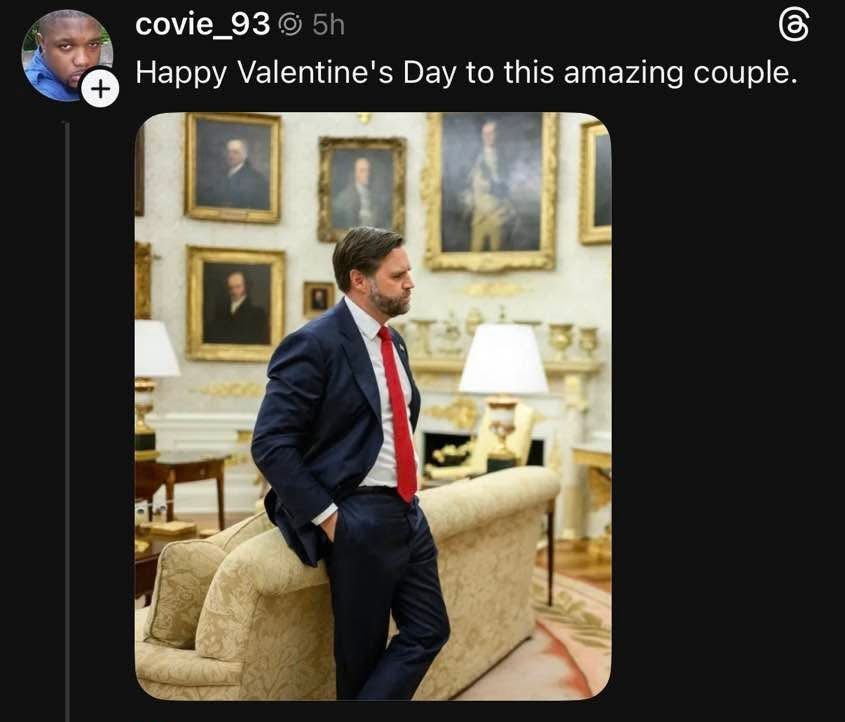
Task: Click the spiral badge beside covie_93
Action: 289,25
